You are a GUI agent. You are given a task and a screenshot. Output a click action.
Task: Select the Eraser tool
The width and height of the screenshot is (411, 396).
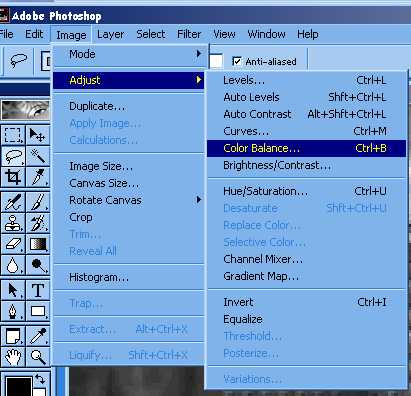(x=13, y=244)
